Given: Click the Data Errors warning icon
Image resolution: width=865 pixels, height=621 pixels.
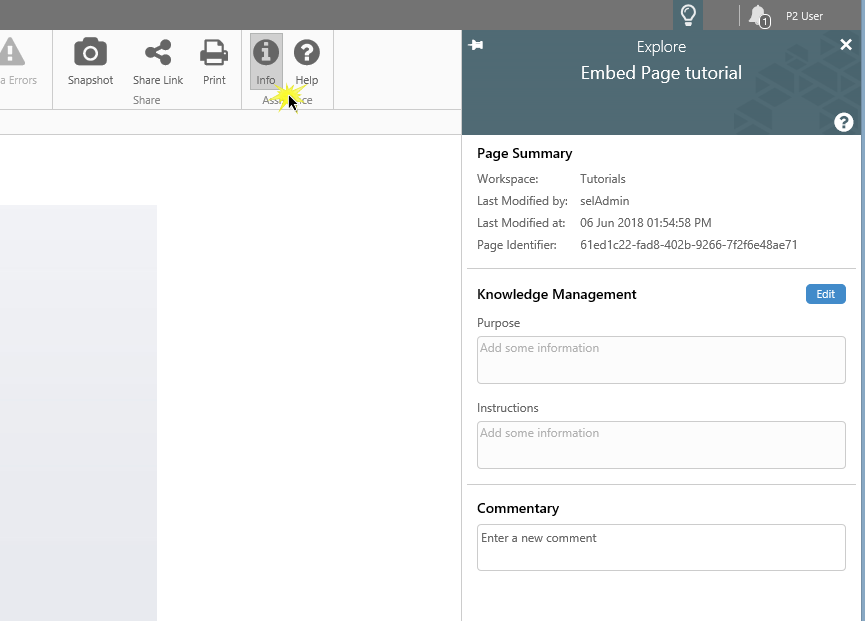Looking at the screenshot, I should pyautogui.click(x=12, y=54).
